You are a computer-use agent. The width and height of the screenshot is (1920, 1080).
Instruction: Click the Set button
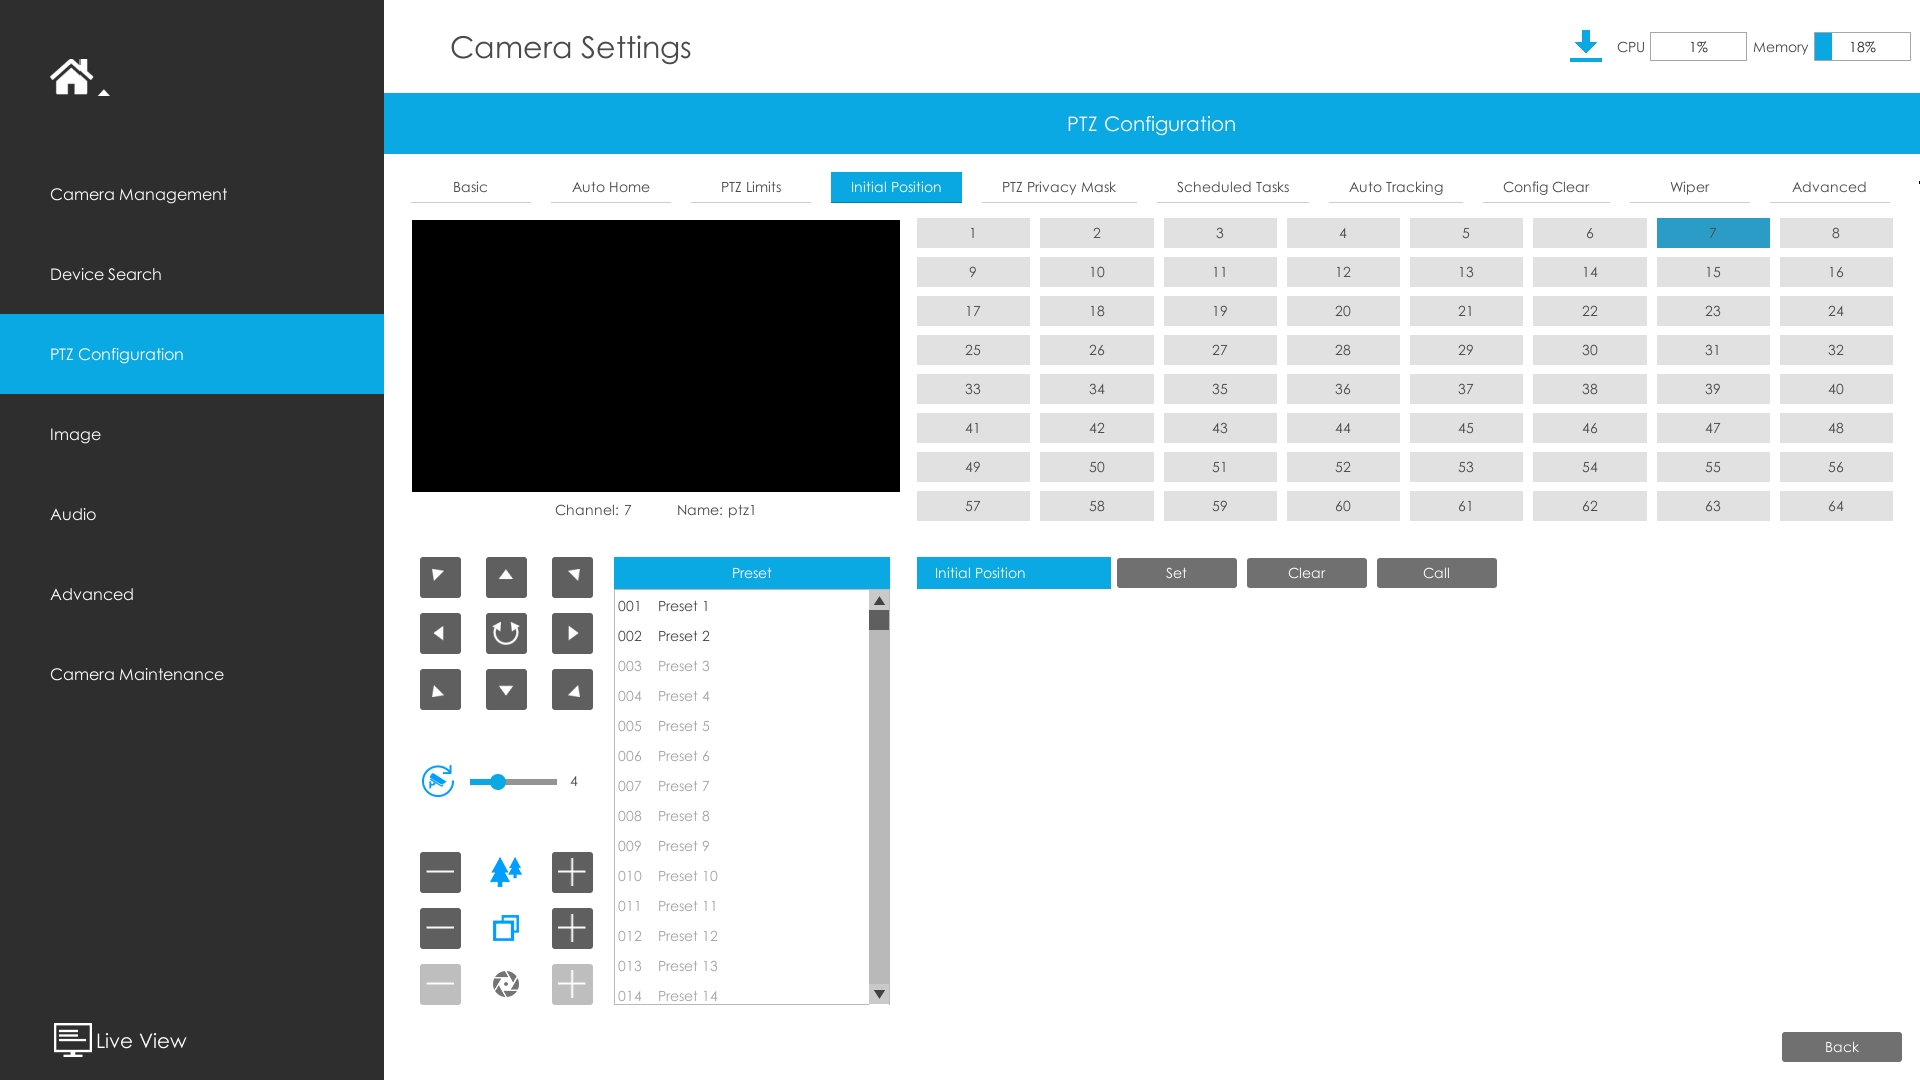(1176, 573)
